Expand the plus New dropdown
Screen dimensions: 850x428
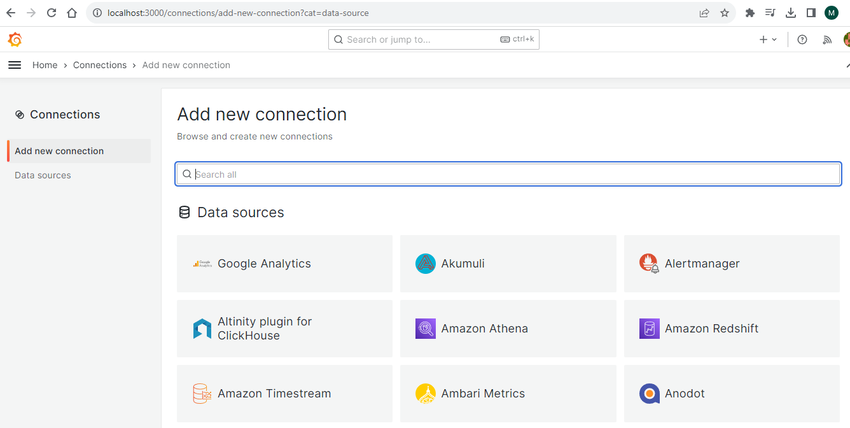(768, 40)
